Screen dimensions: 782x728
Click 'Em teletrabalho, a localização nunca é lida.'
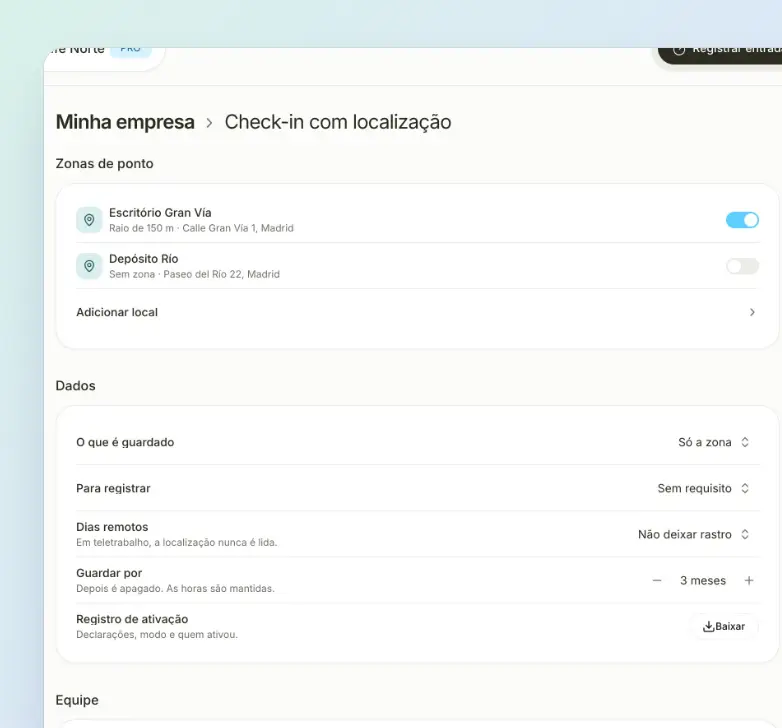click(177, 543)
